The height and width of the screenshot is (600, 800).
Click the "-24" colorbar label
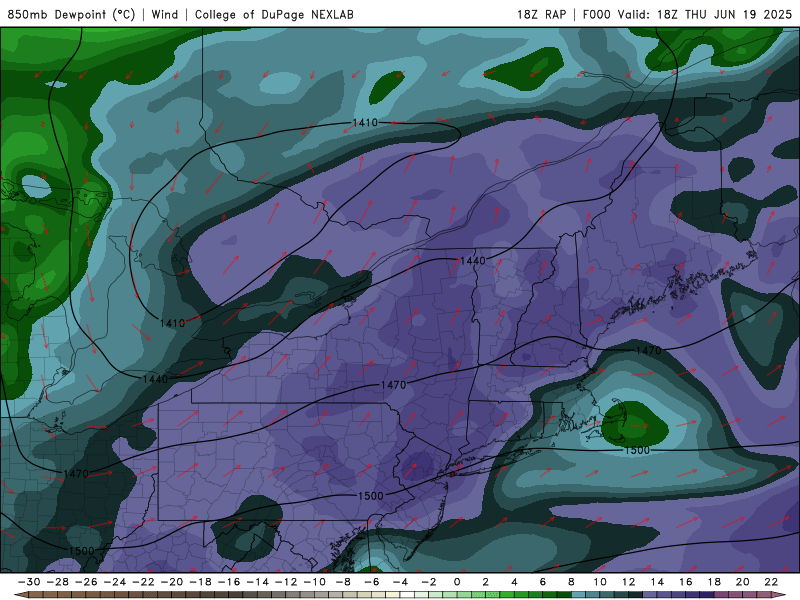(x=114, y=582)
